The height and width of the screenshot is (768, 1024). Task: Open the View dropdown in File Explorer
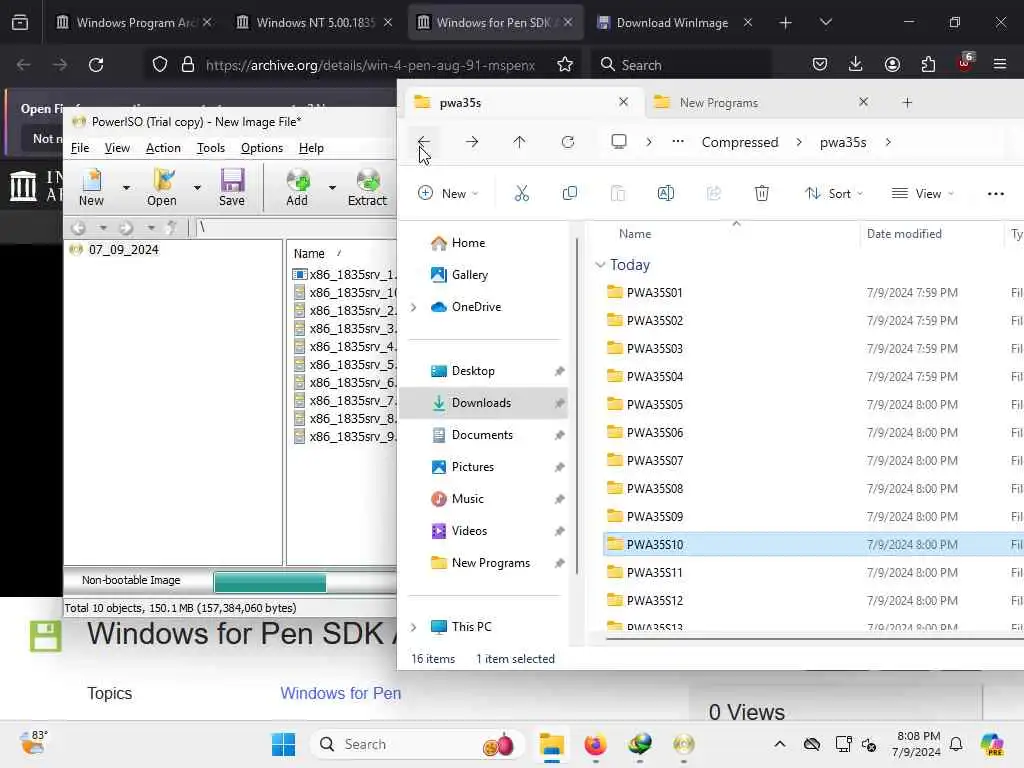click(923, 193)
